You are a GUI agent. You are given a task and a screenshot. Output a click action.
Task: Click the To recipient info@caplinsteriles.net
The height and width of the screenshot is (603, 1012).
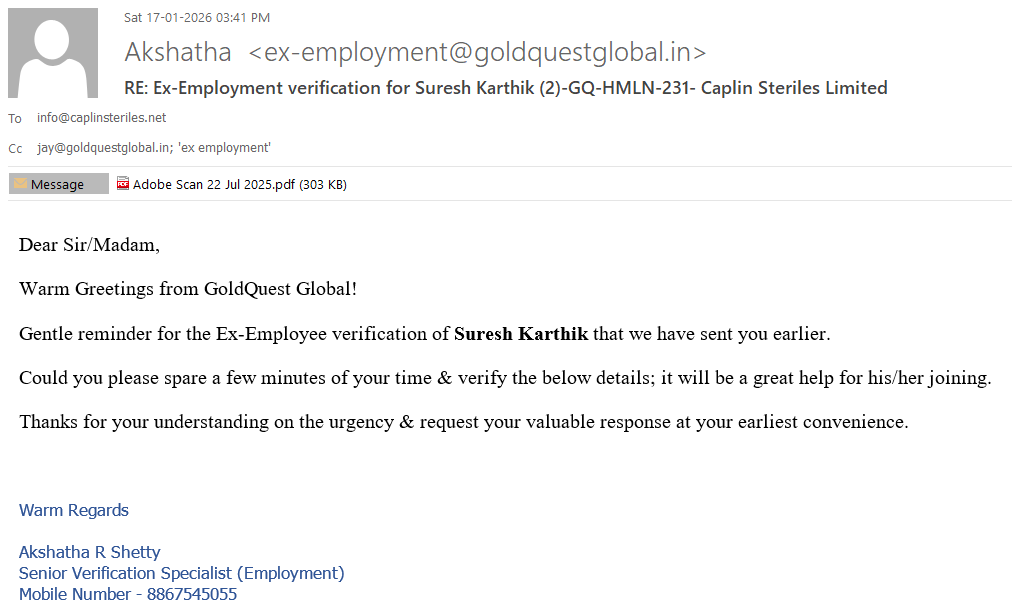point(101,118)
